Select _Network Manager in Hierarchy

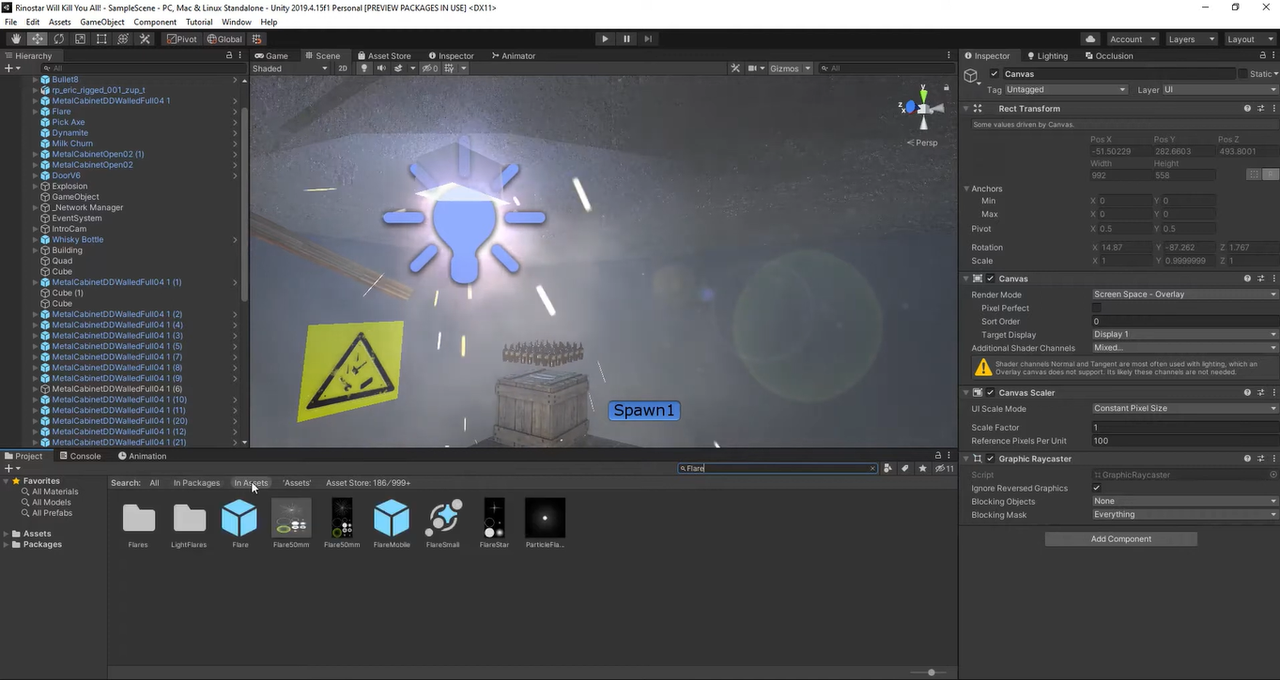point(88,208)
